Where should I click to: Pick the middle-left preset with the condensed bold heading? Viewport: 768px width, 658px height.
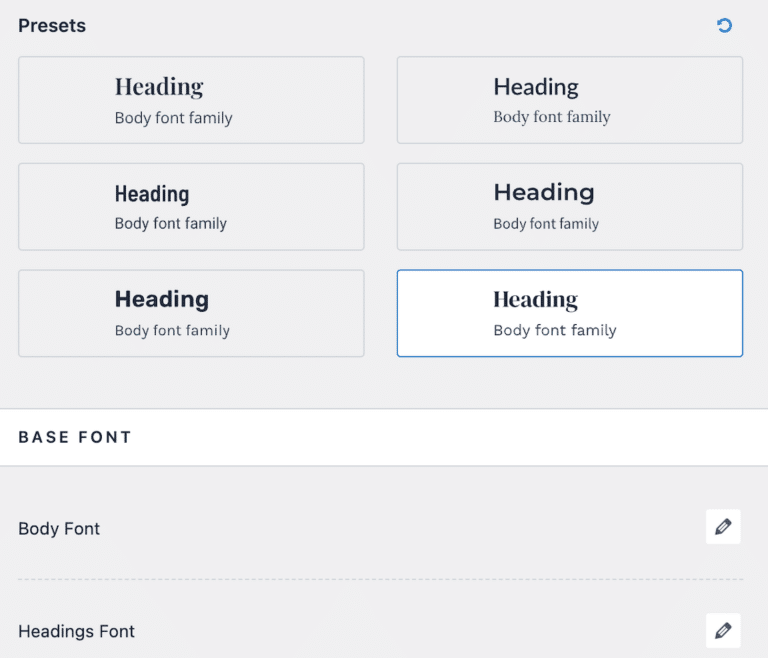[191, 207]
